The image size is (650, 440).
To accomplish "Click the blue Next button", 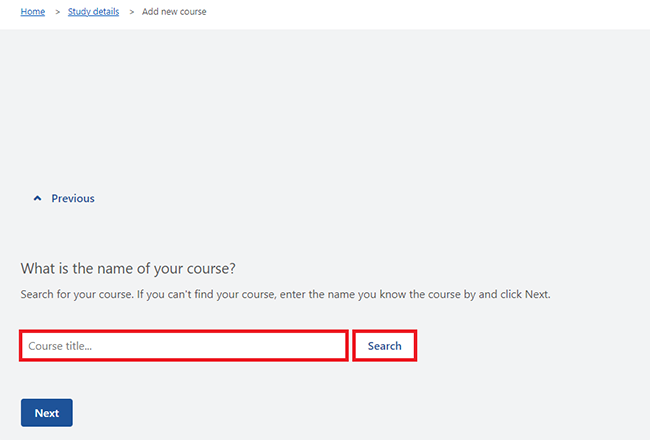I will tap(47, 413).
